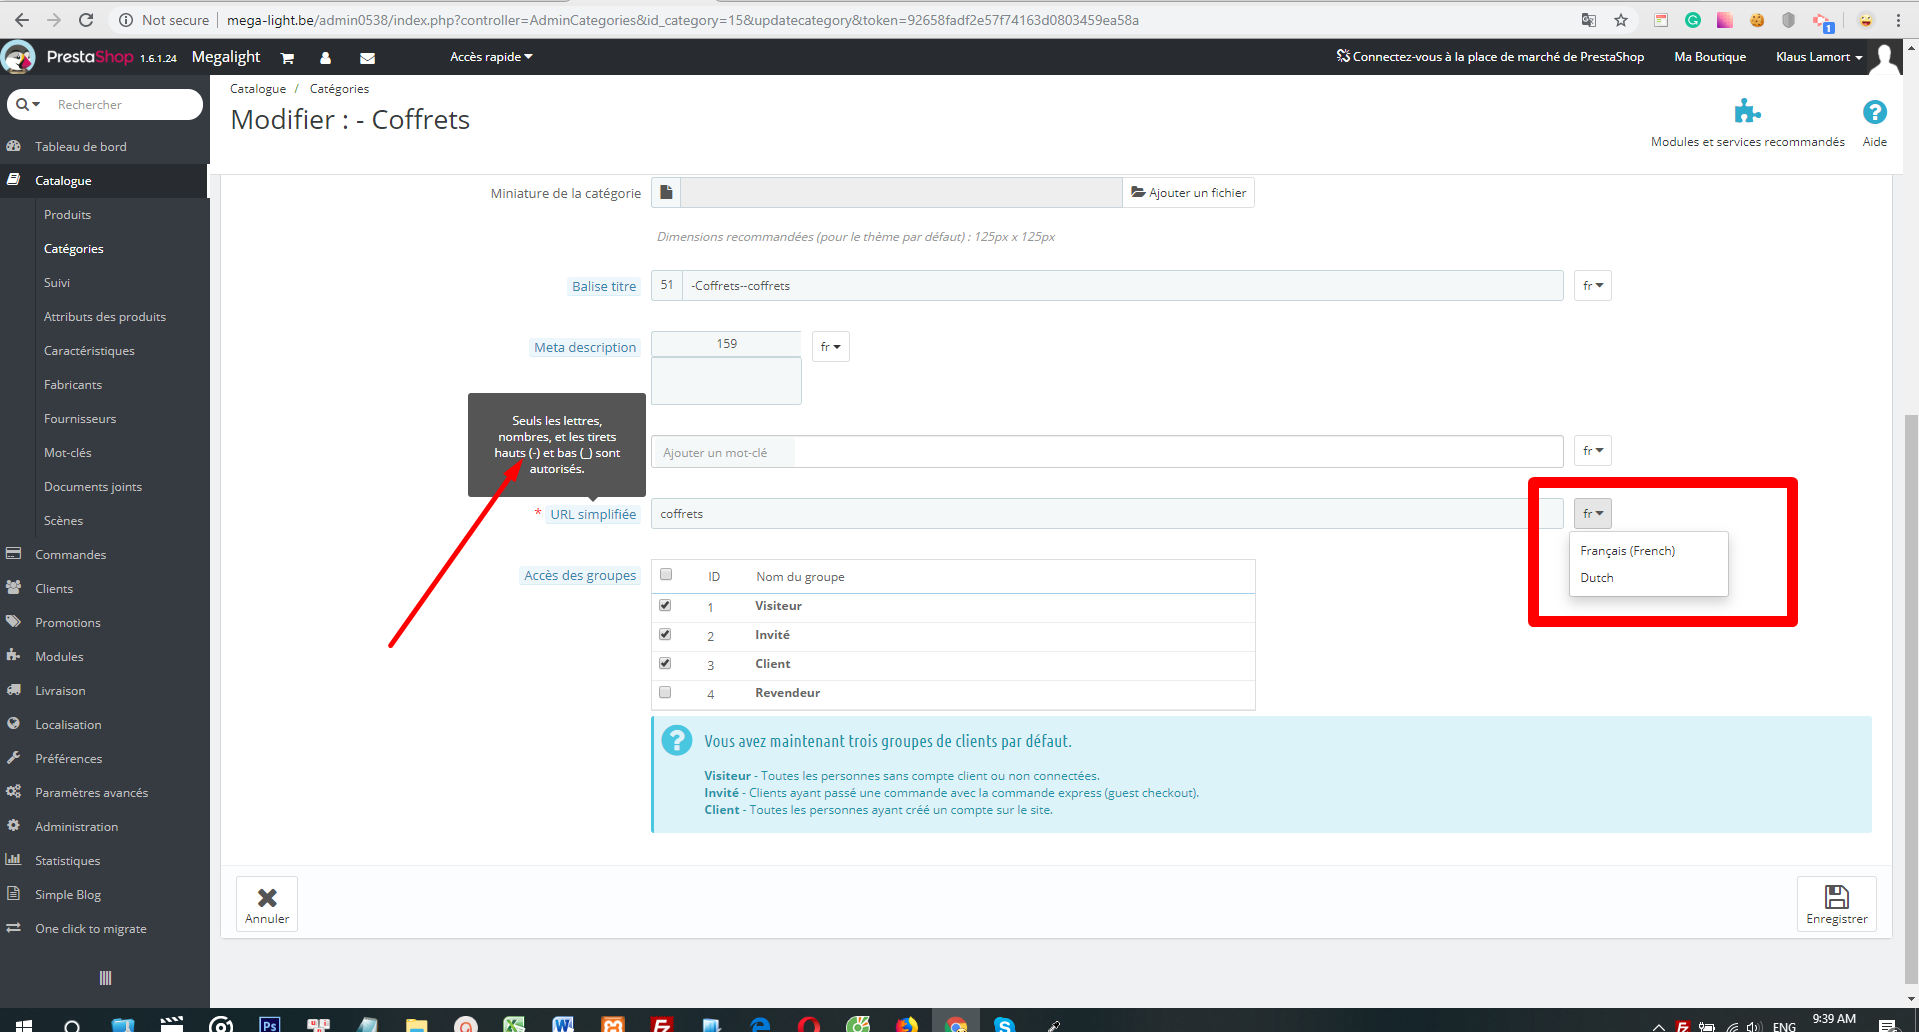Click the Meta description text area

(726, 381)
